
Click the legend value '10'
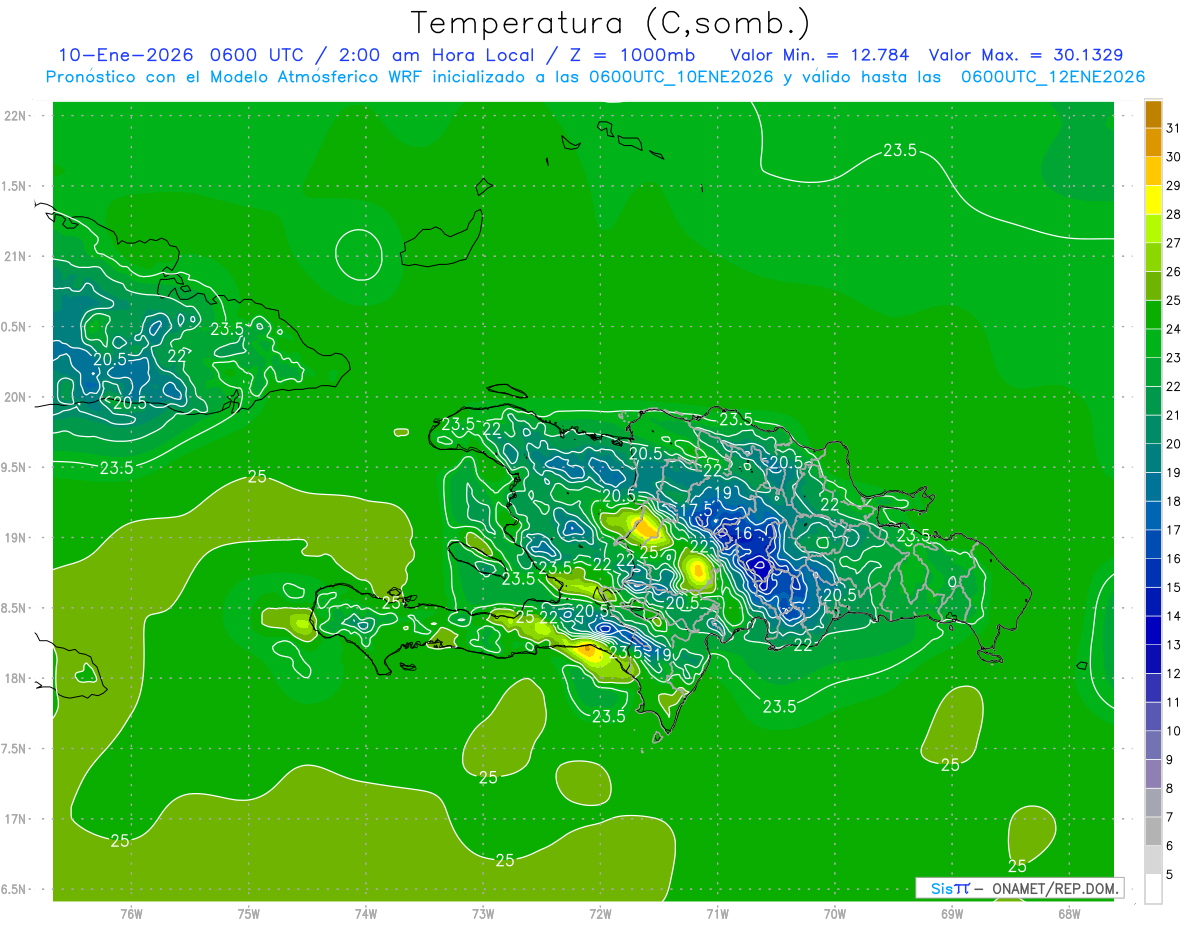pos(1173,731)
